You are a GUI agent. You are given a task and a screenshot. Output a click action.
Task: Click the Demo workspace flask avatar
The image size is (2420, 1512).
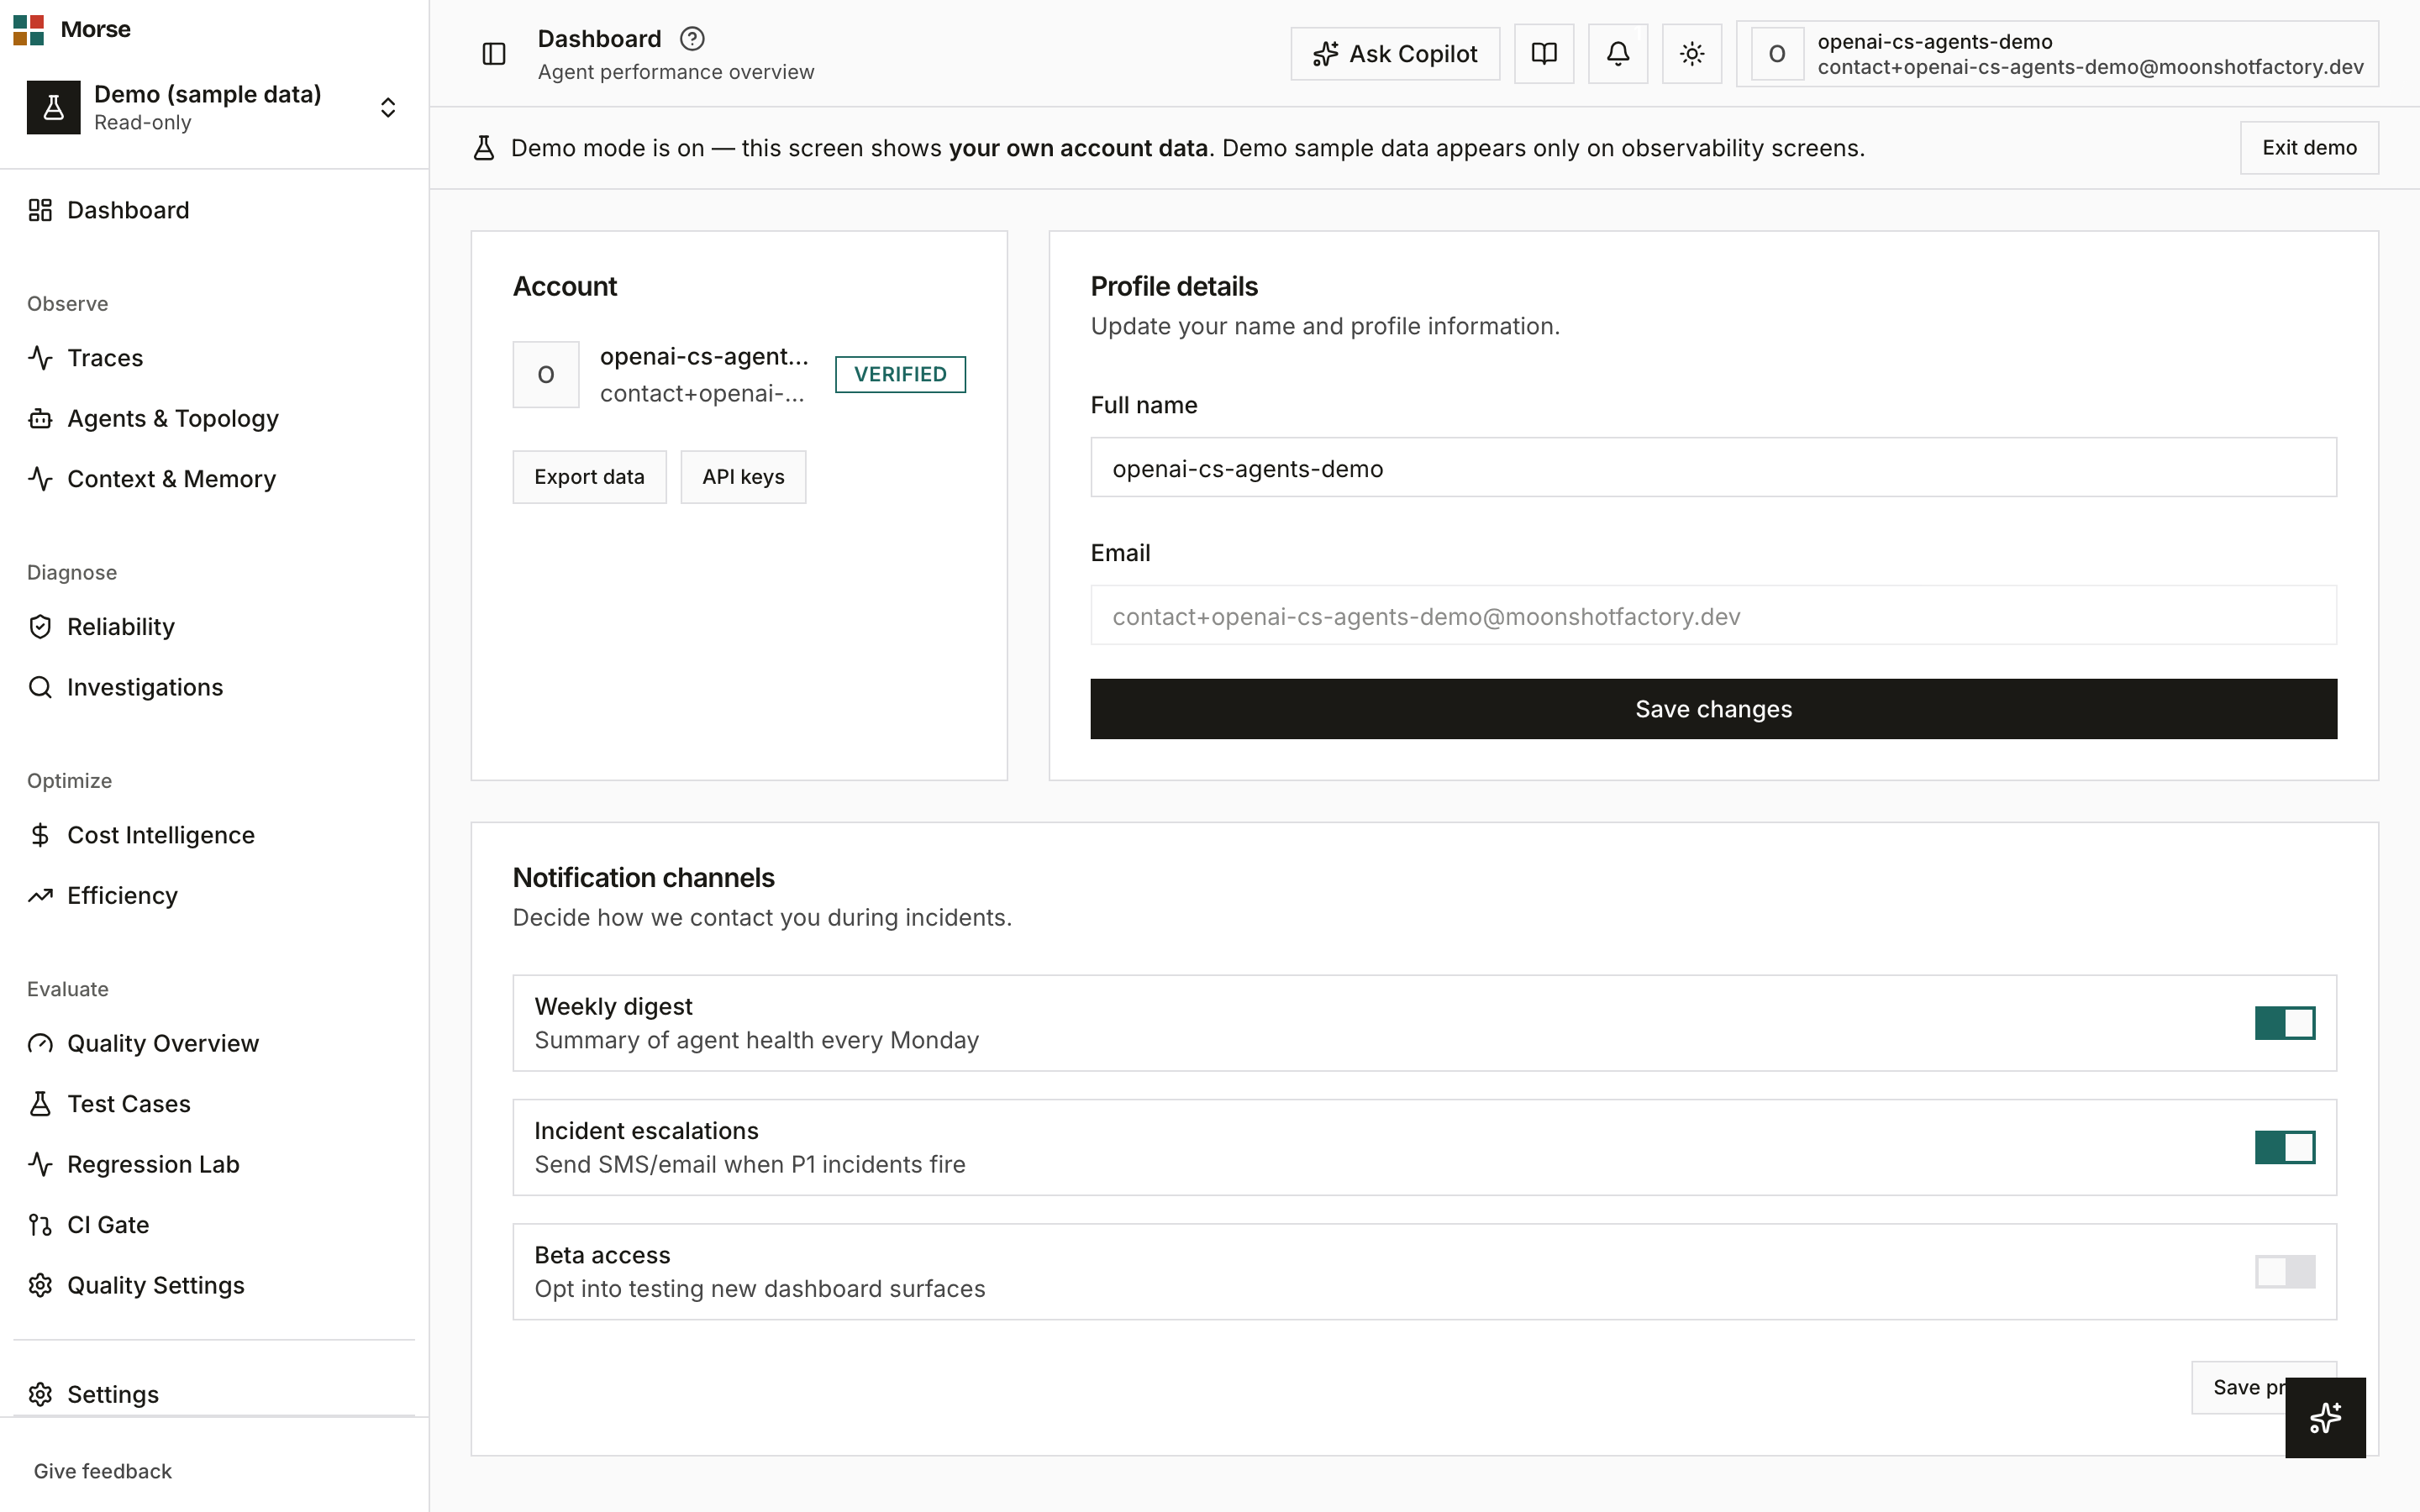53,107
